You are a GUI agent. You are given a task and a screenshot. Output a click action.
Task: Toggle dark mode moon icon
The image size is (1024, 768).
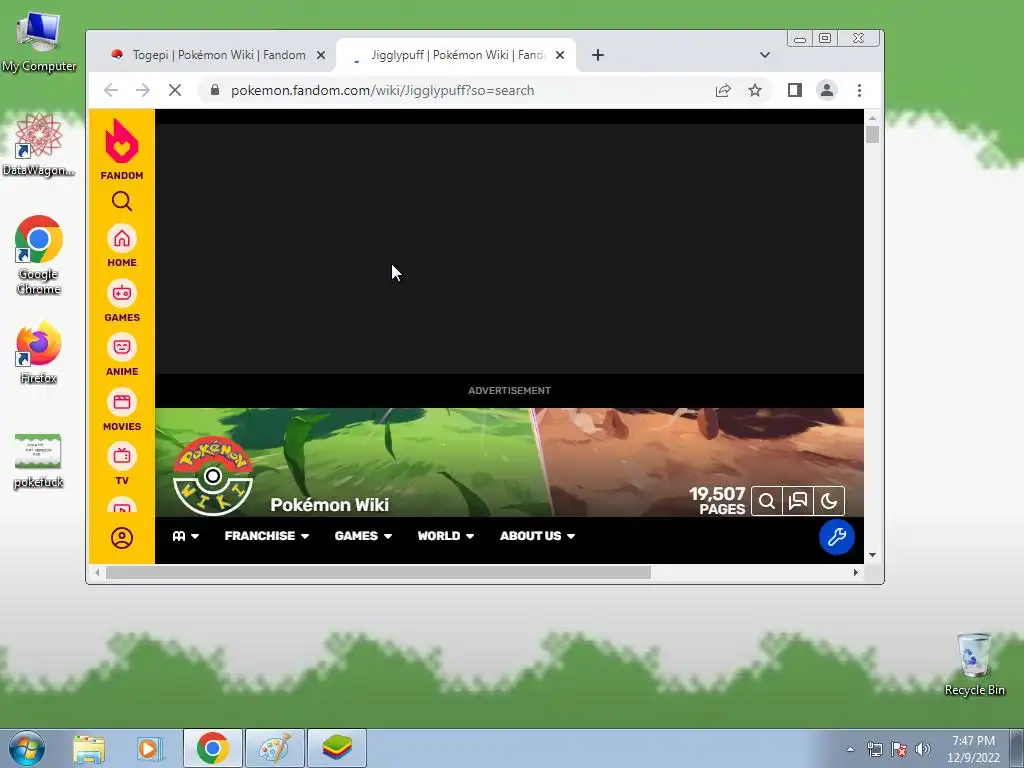829,502
